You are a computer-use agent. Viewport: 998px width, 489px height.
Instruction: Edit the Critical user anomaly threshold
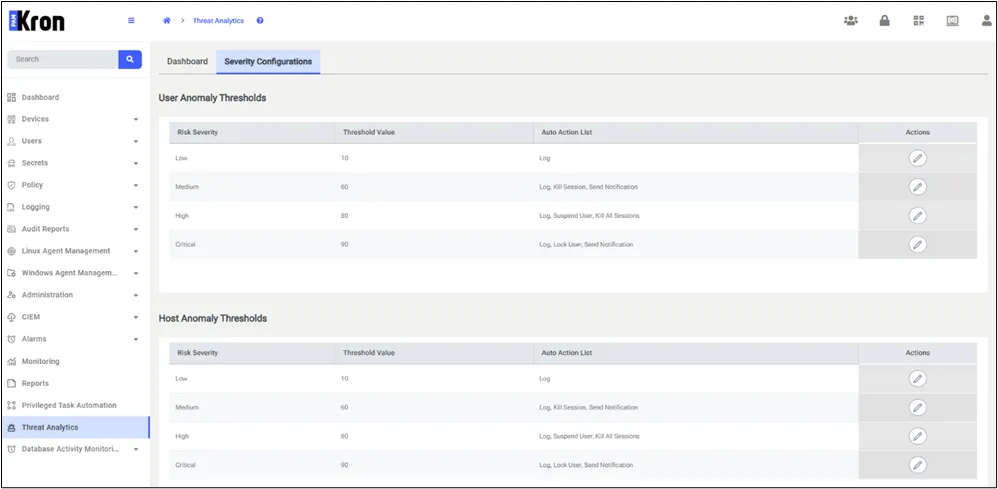pos(917,244)
